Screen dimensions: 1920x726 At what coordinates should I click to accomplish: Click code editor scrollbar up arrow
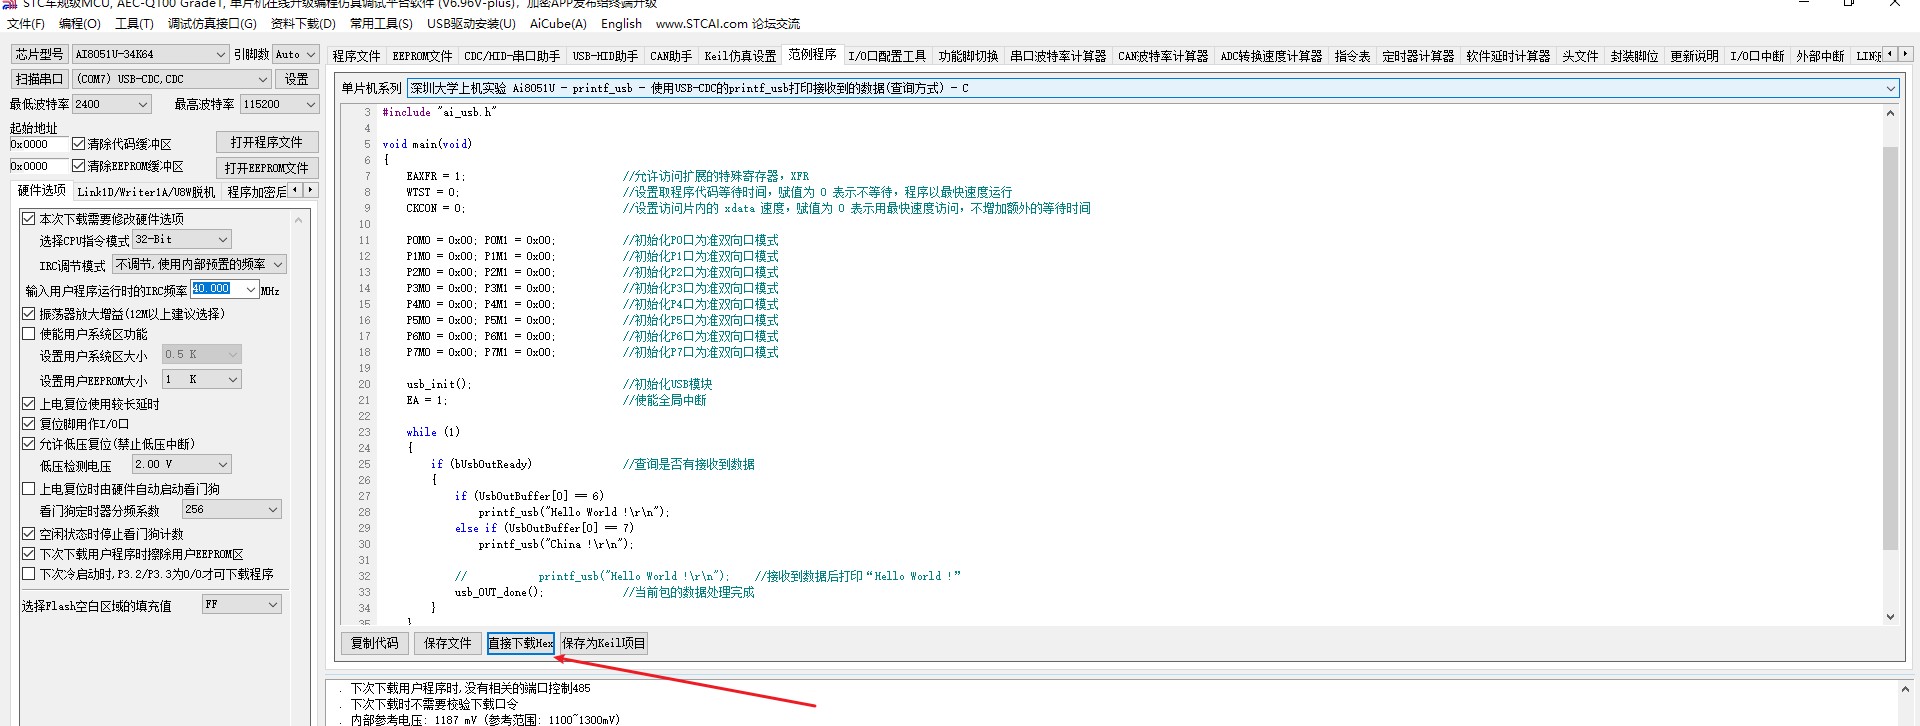(x=1890, y=113)
